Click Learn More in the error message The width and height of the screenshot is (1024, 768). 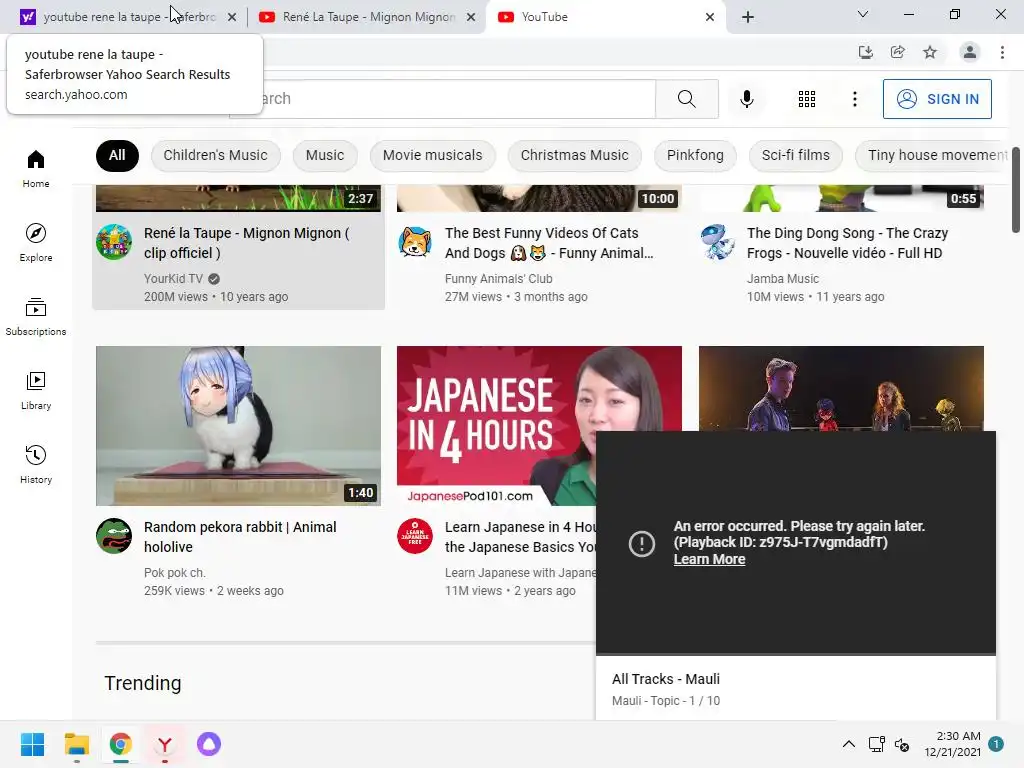click(709, 560)
